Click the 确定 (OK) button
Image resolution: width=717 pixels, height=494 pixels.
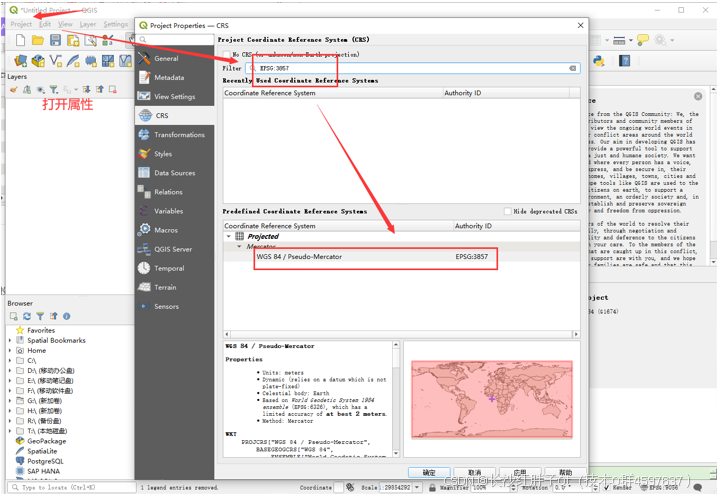(429, 473)
